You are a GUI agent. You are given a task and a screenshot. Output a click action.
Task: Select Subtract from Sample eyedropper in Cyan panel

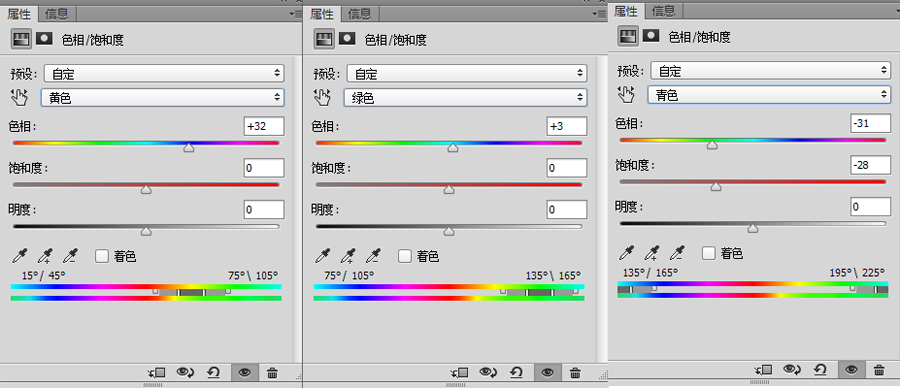click(678, 253)
